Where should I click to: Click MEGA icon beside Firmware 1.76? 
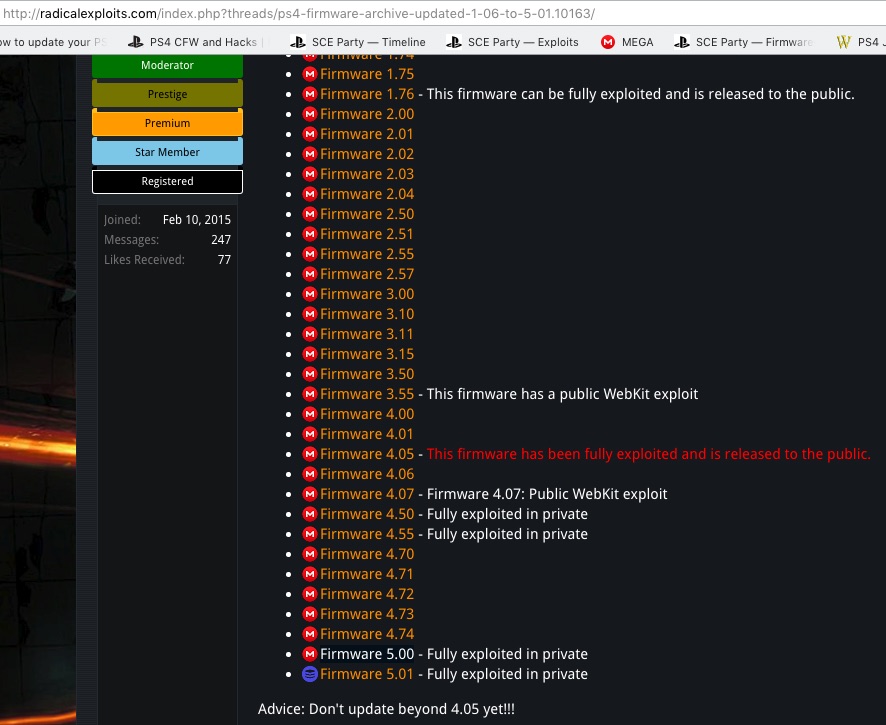pos(310,94)
